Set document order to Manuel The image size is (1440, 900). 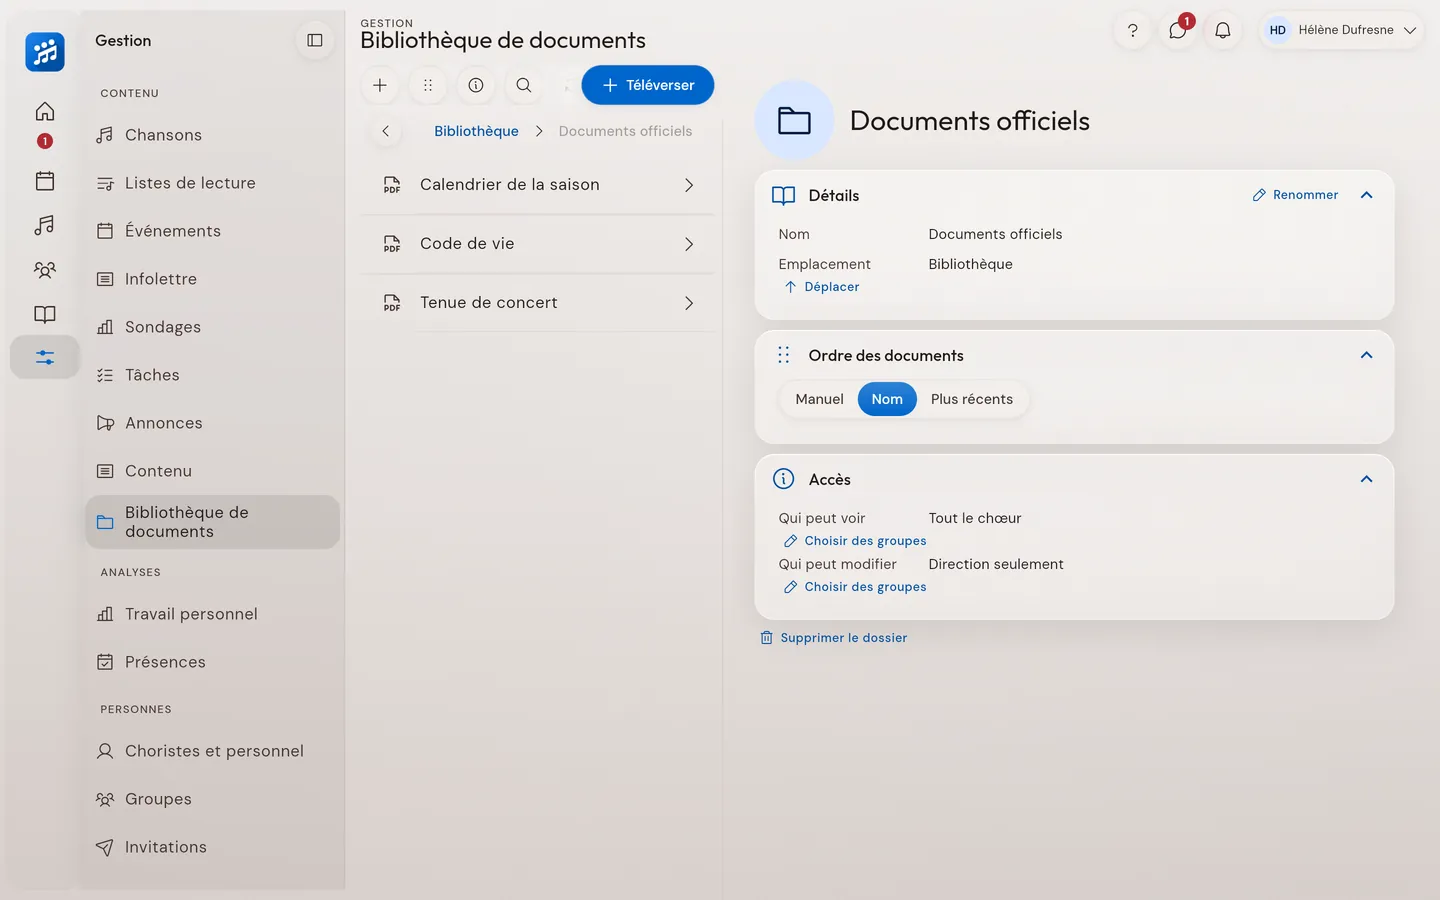coord(820,399)
